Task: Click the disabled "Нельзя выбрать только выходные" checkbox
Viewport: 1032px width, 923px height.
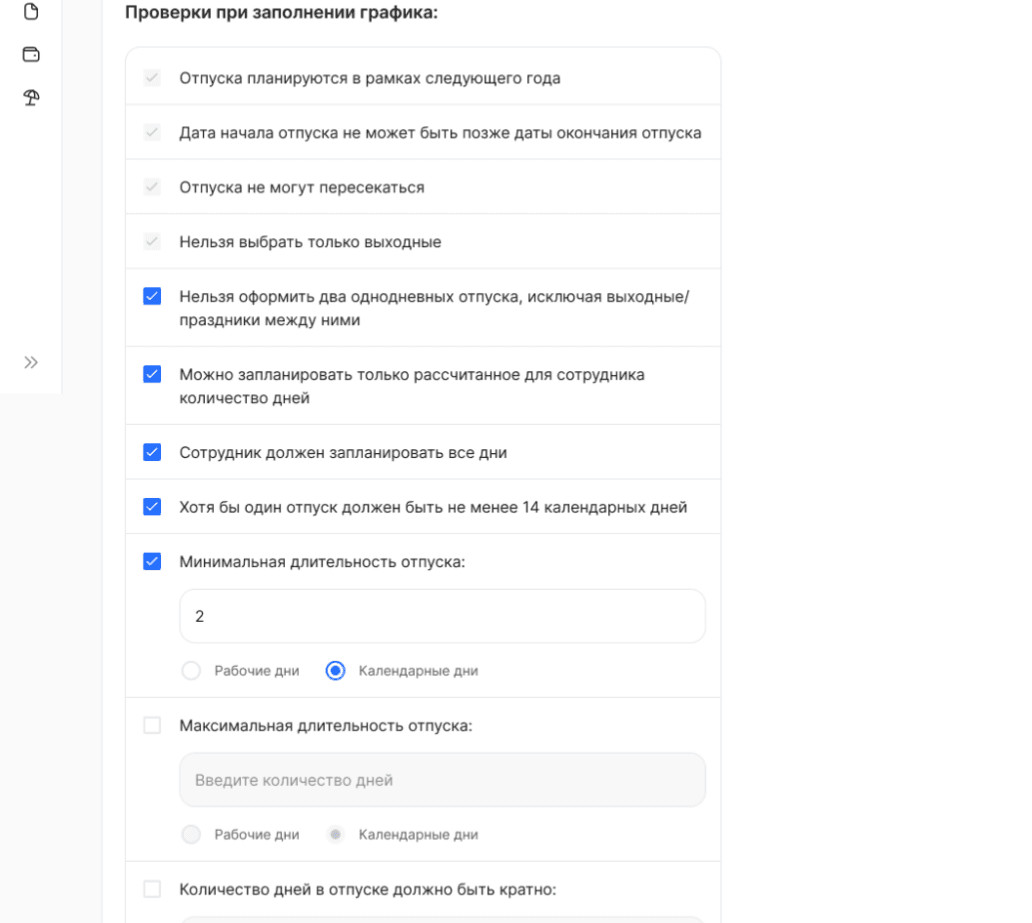Action: point(152,242)
